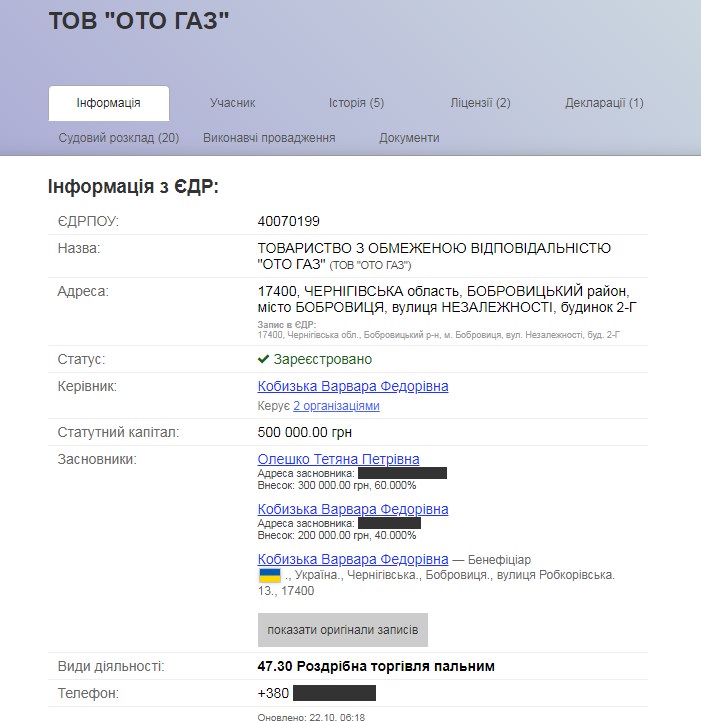Open the Інформація tab
The height and width of the screenshot is (721, 701).
pos(109,103)
